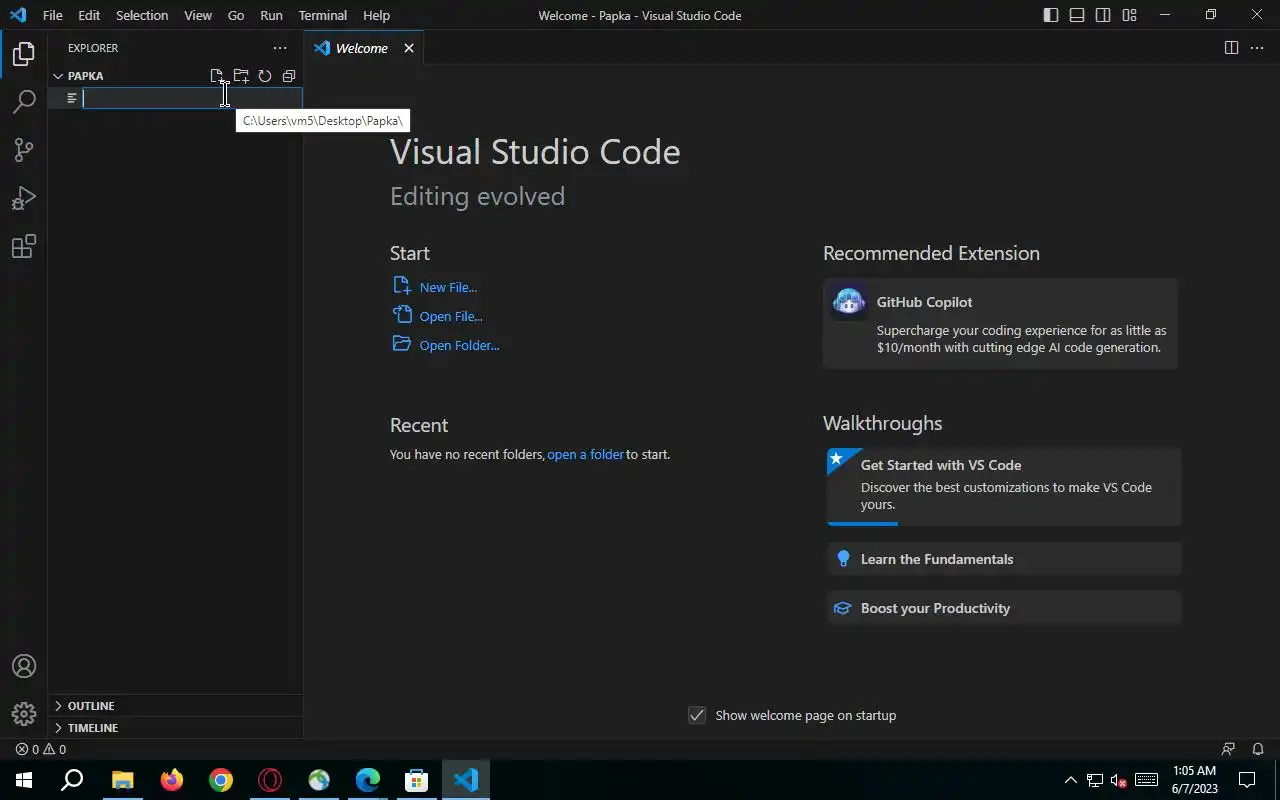Viewport: 1280px width, 800px height.
Task: Open the Run and Debug view
Action: pyautogui.click(x=24, y=198)
